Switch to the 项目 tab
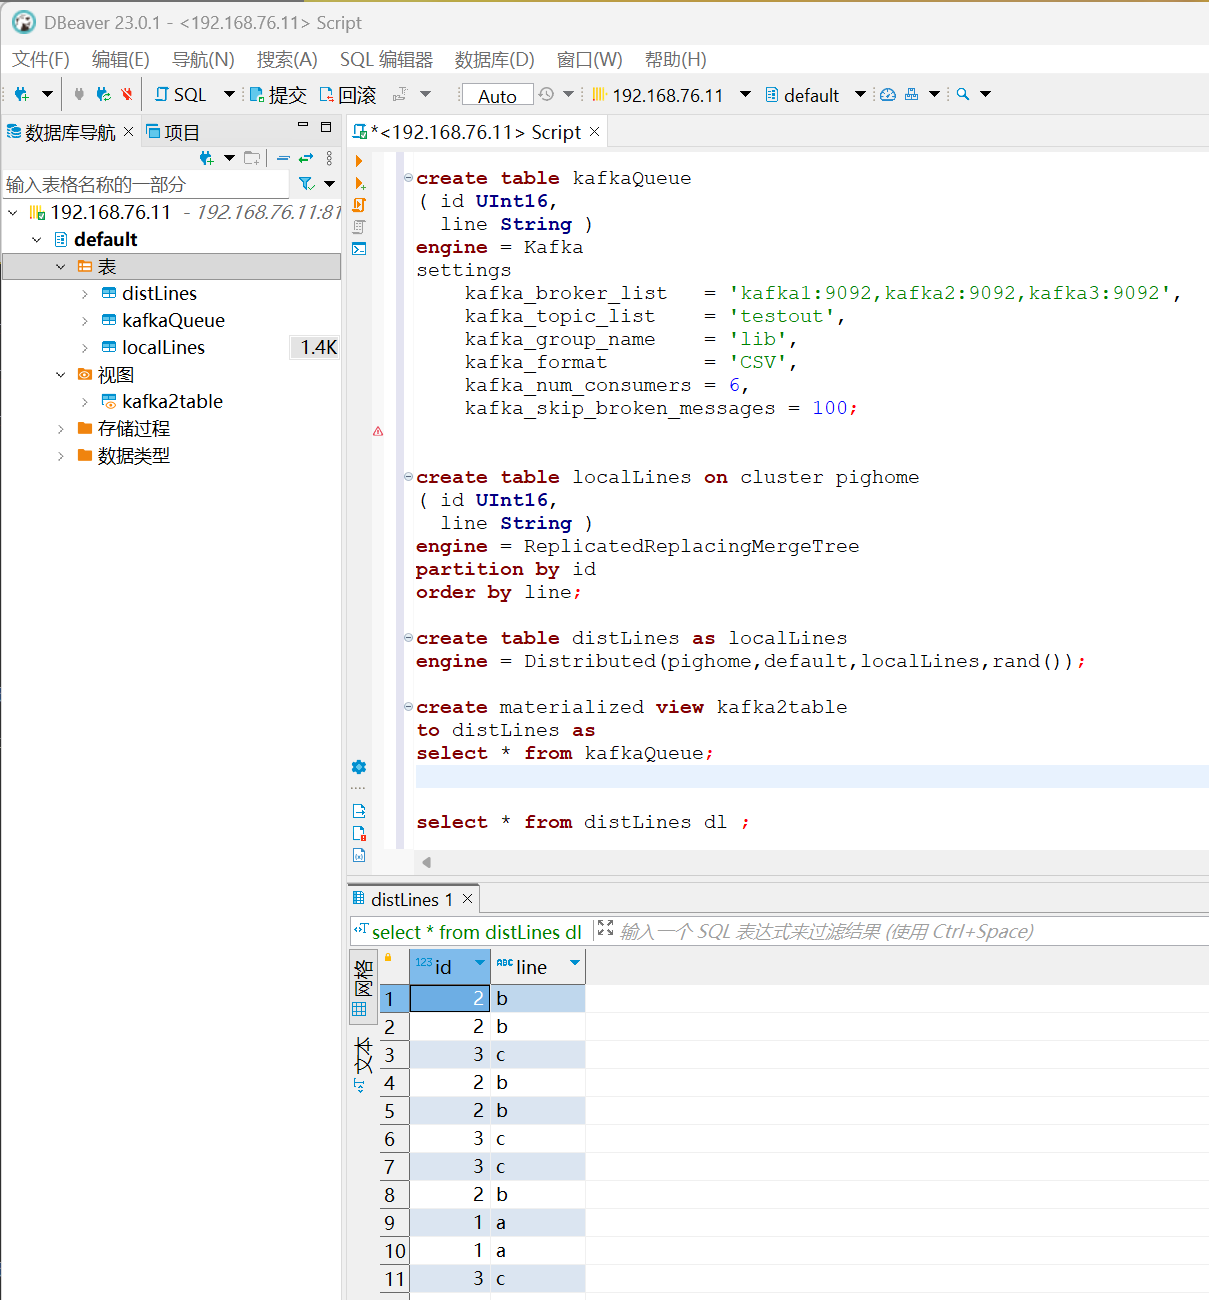The height and width of the screenshot is (1300, 1209). click(172, 132)
